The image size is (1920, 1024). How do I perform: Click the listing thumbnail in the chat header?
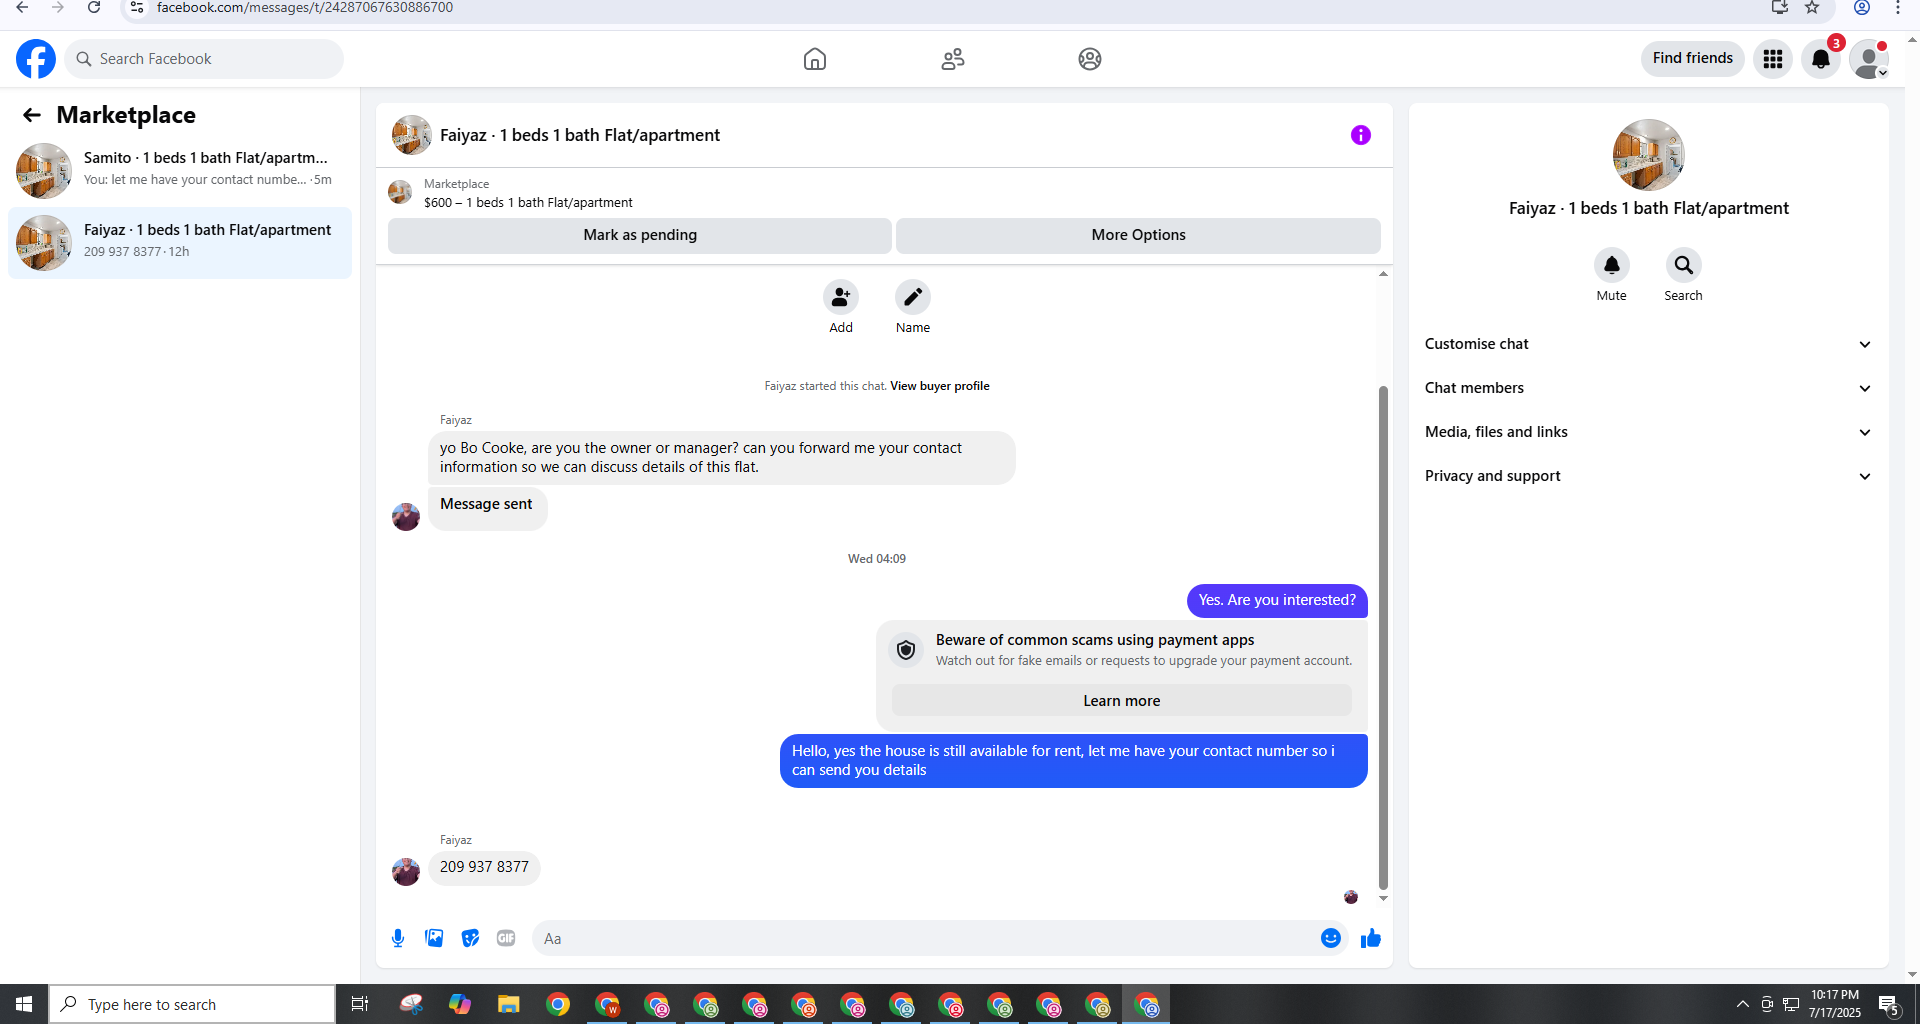pyautogui.click(x=411, y=135)
